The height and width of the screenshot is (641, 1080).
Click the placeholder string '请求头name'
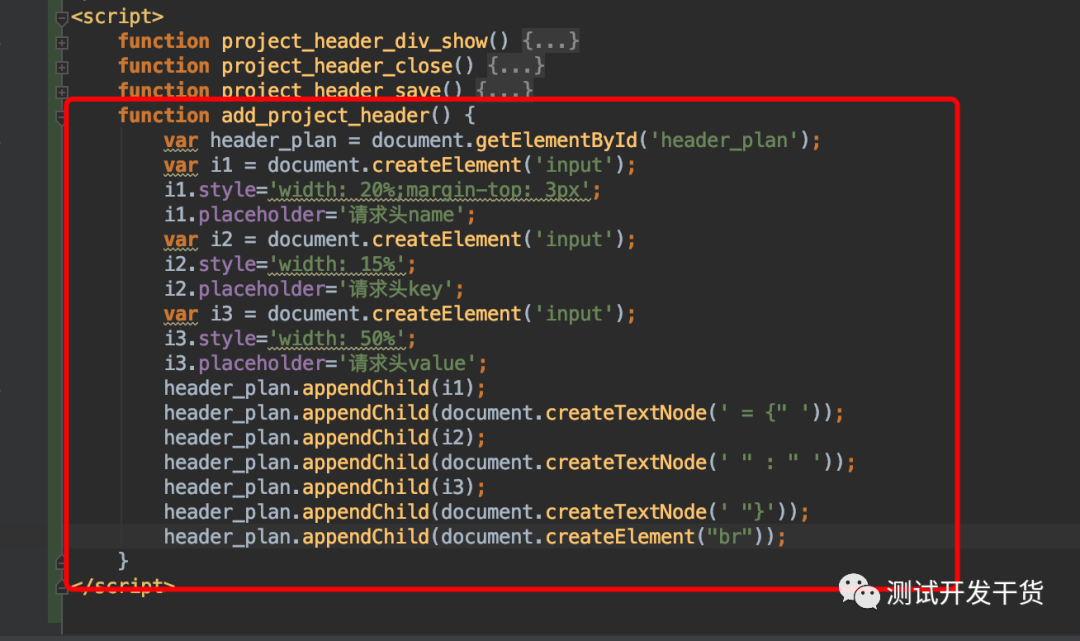click(401, 215)
